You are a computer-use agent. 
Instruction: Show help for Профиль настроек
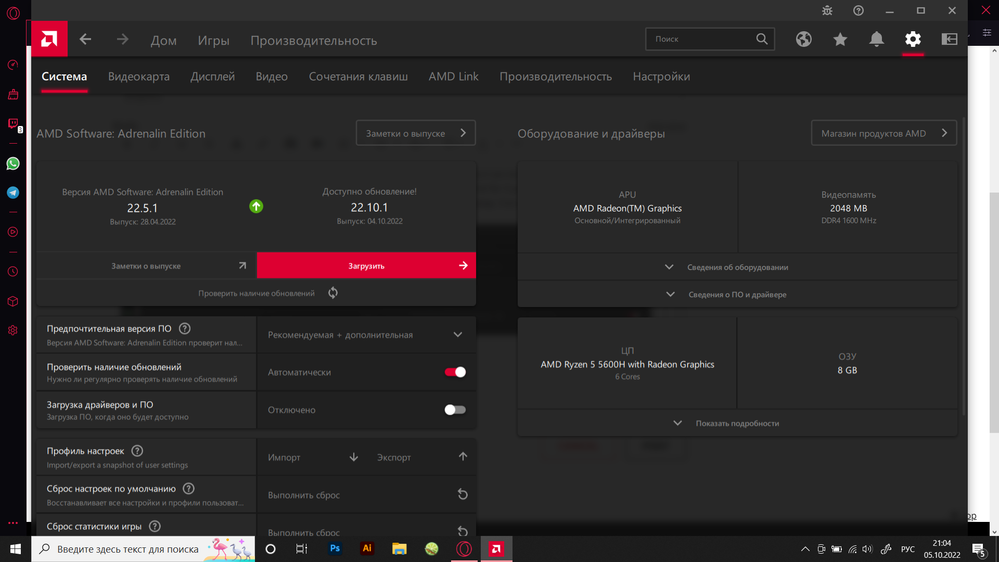pos(137,450)
